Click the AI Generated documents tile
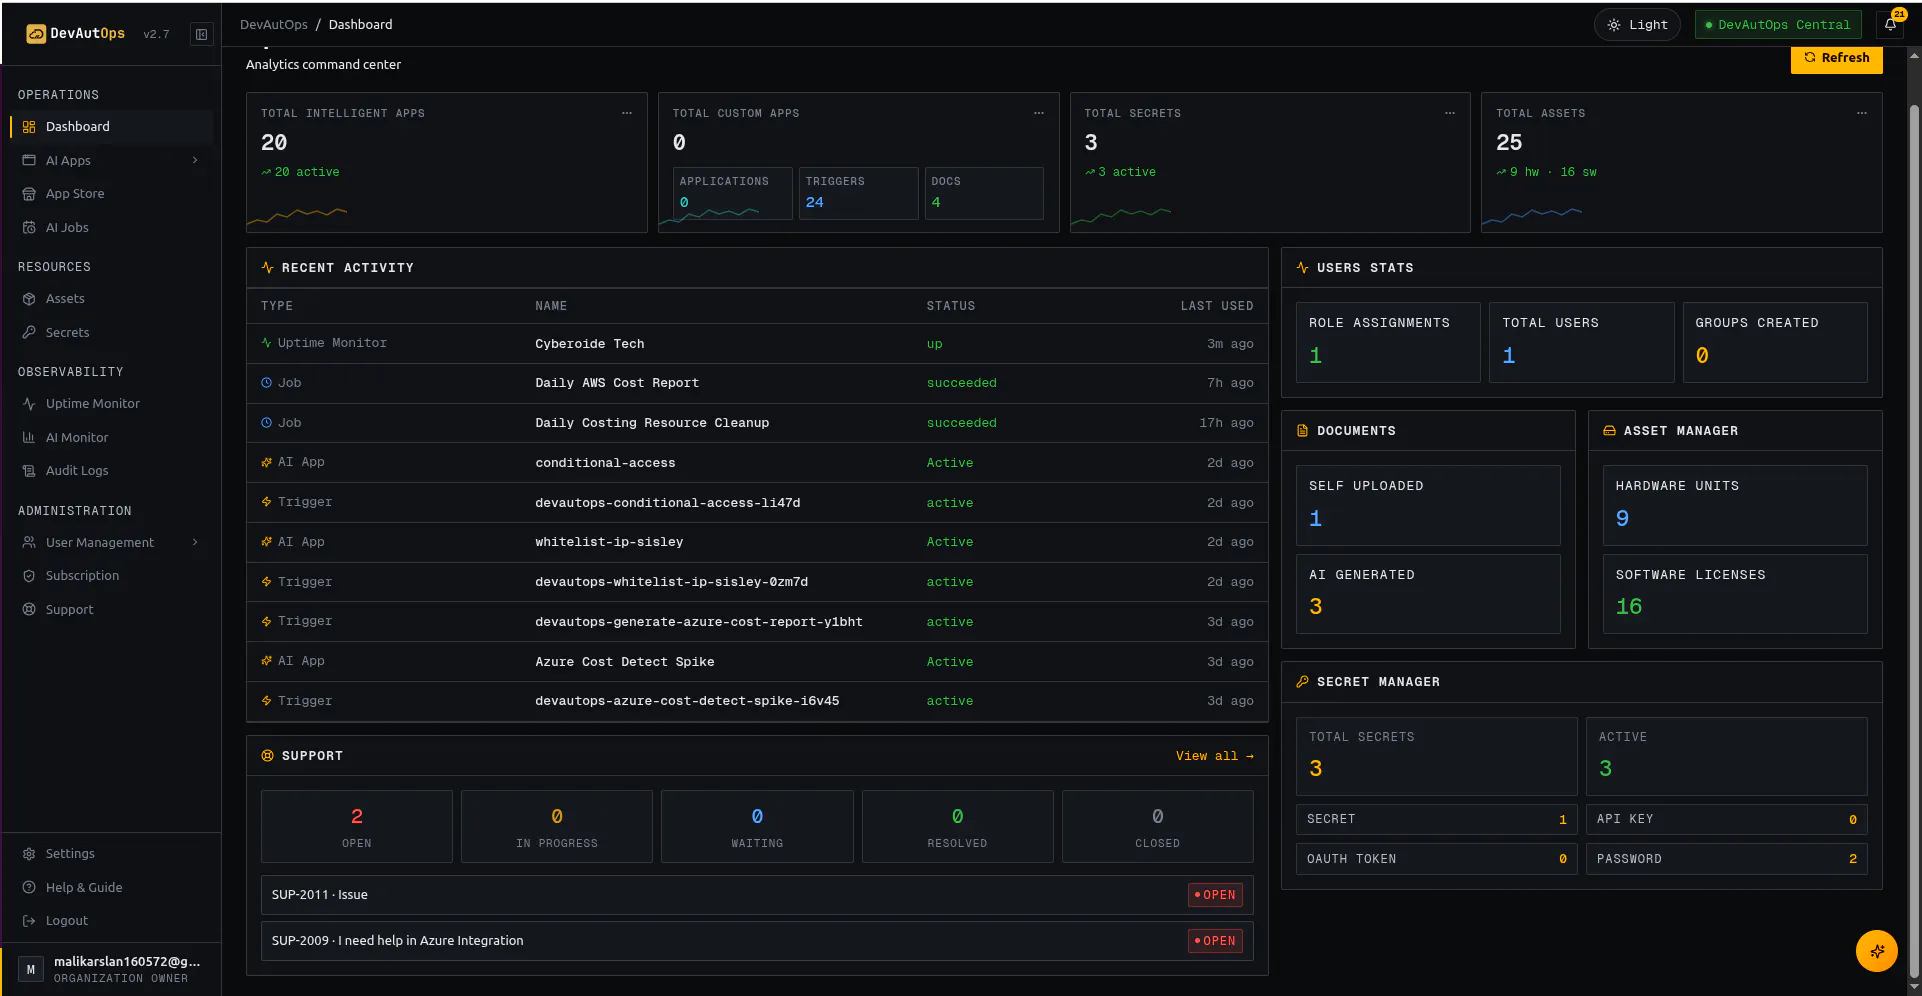This screenshot has height=996, width=1922. [x=1428, y=594]
